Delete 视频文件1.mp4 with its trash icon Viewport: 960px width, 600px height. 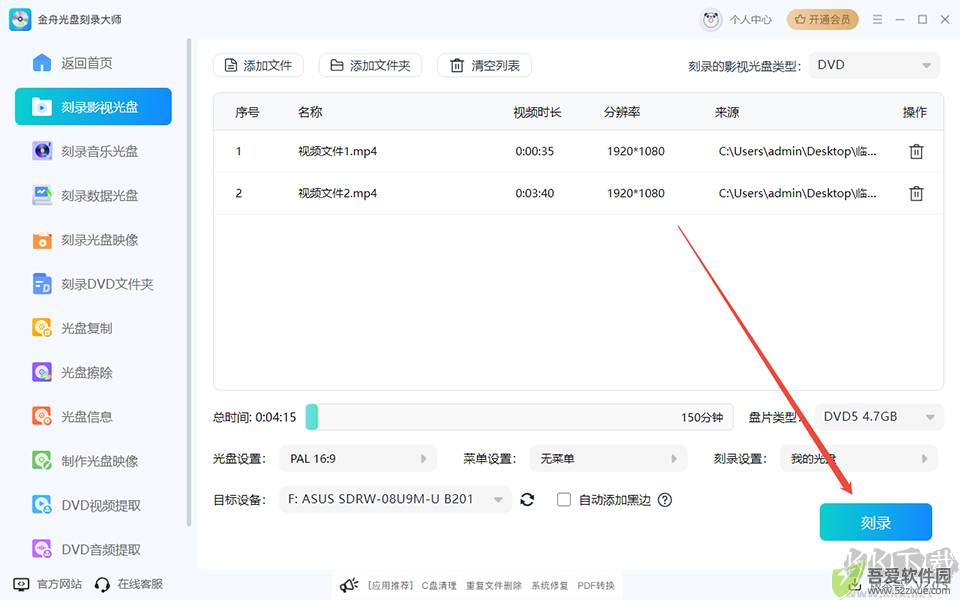point(916,151)
